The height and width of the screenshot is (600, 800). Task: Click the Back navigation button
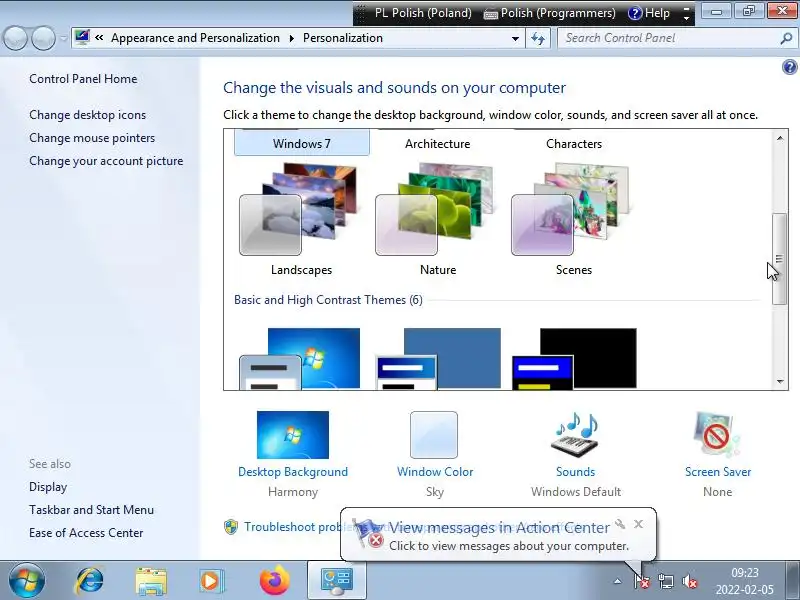pos(15,38)
